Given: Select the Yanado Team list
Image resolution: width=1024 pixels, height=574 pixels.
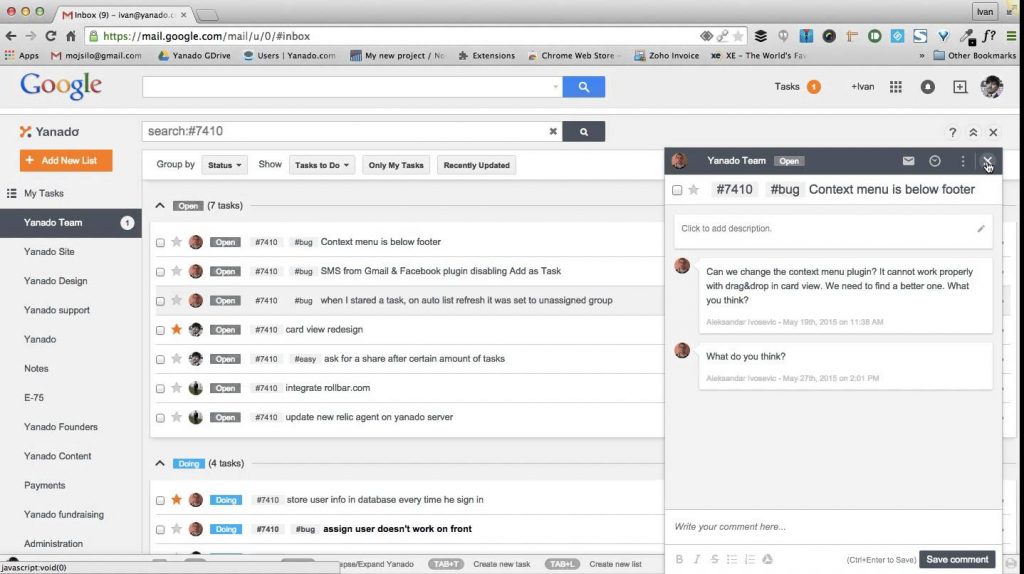Looking at the screenshot, I should pyautogui.click(x=71, y=223).
